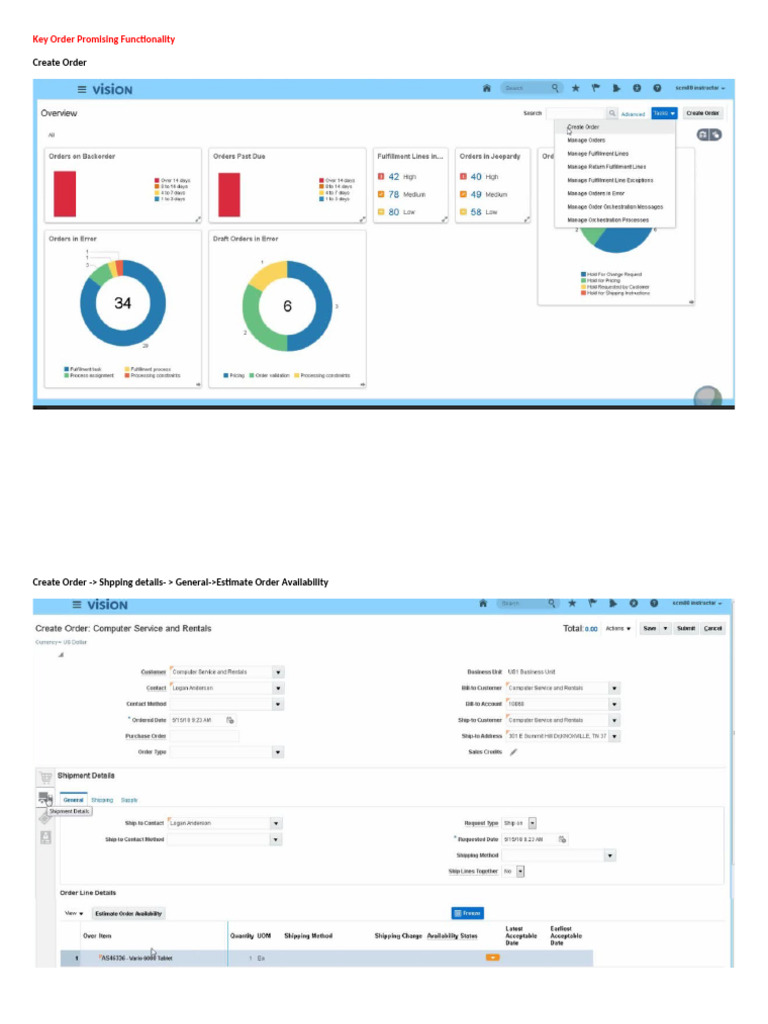The width and height of the screenshot is (768, 1024).
Task: Expand Orders on Backorder card
Action: click(198, 219)
